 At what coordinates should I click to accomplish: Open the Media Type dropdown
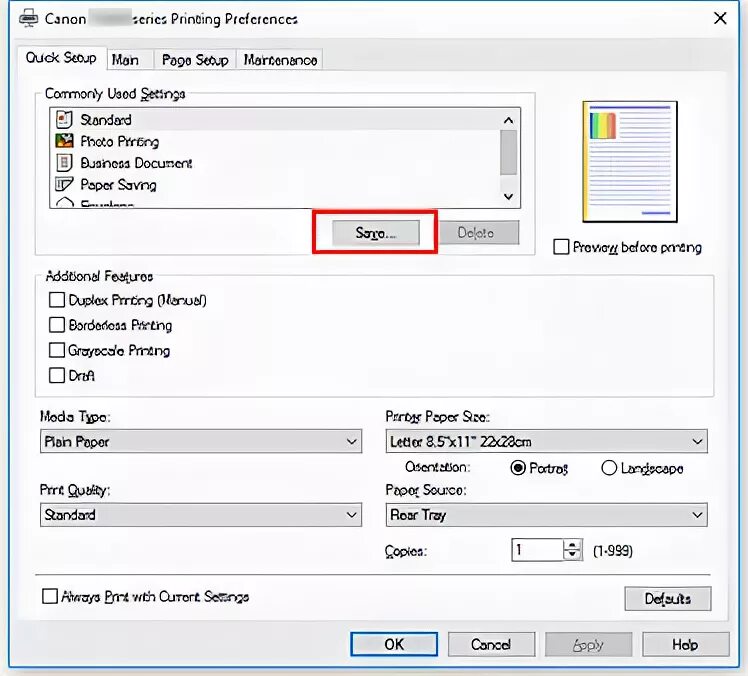(x=201, y=441)
